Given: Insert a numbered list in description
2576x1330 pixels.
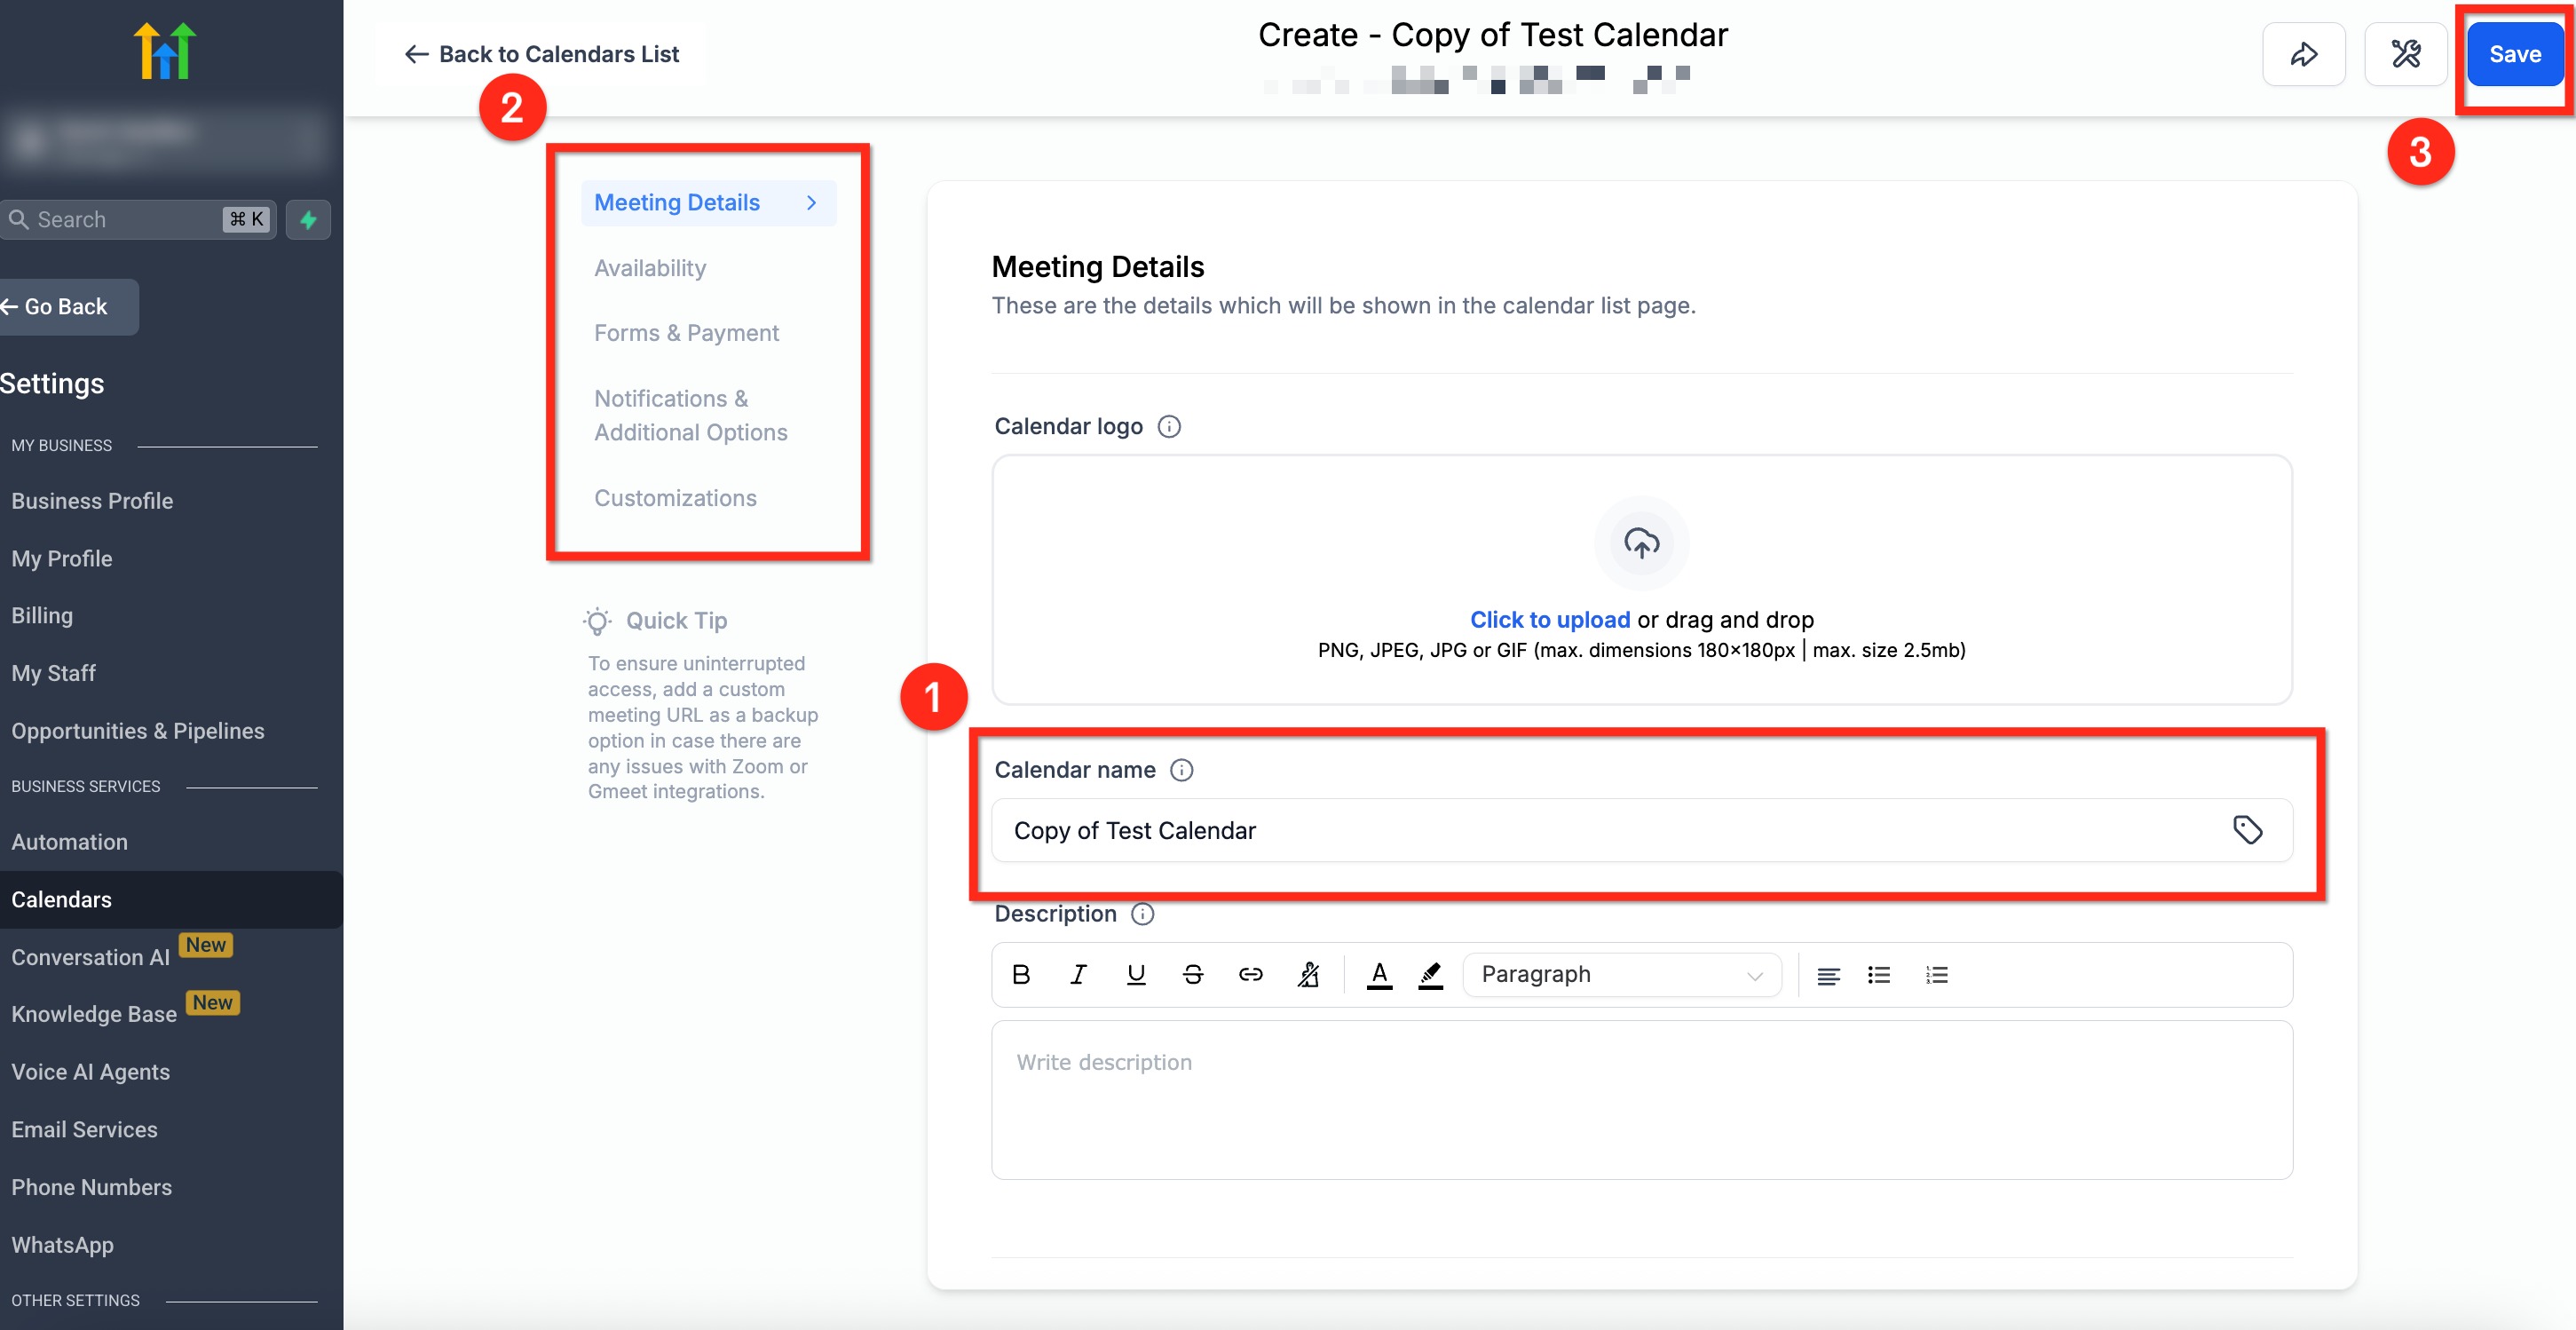Looking at the screenshot, I should [x=1936, y=974].
